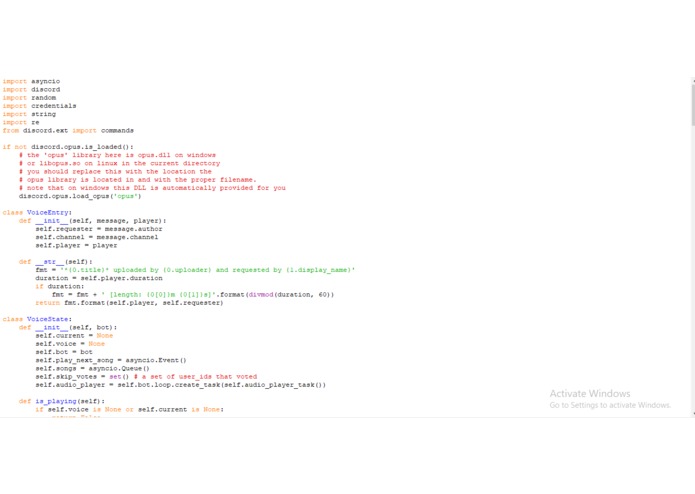Click "self.skip_votes = set()" line
Screen dimensions: 695x494
tap(146, 377)
